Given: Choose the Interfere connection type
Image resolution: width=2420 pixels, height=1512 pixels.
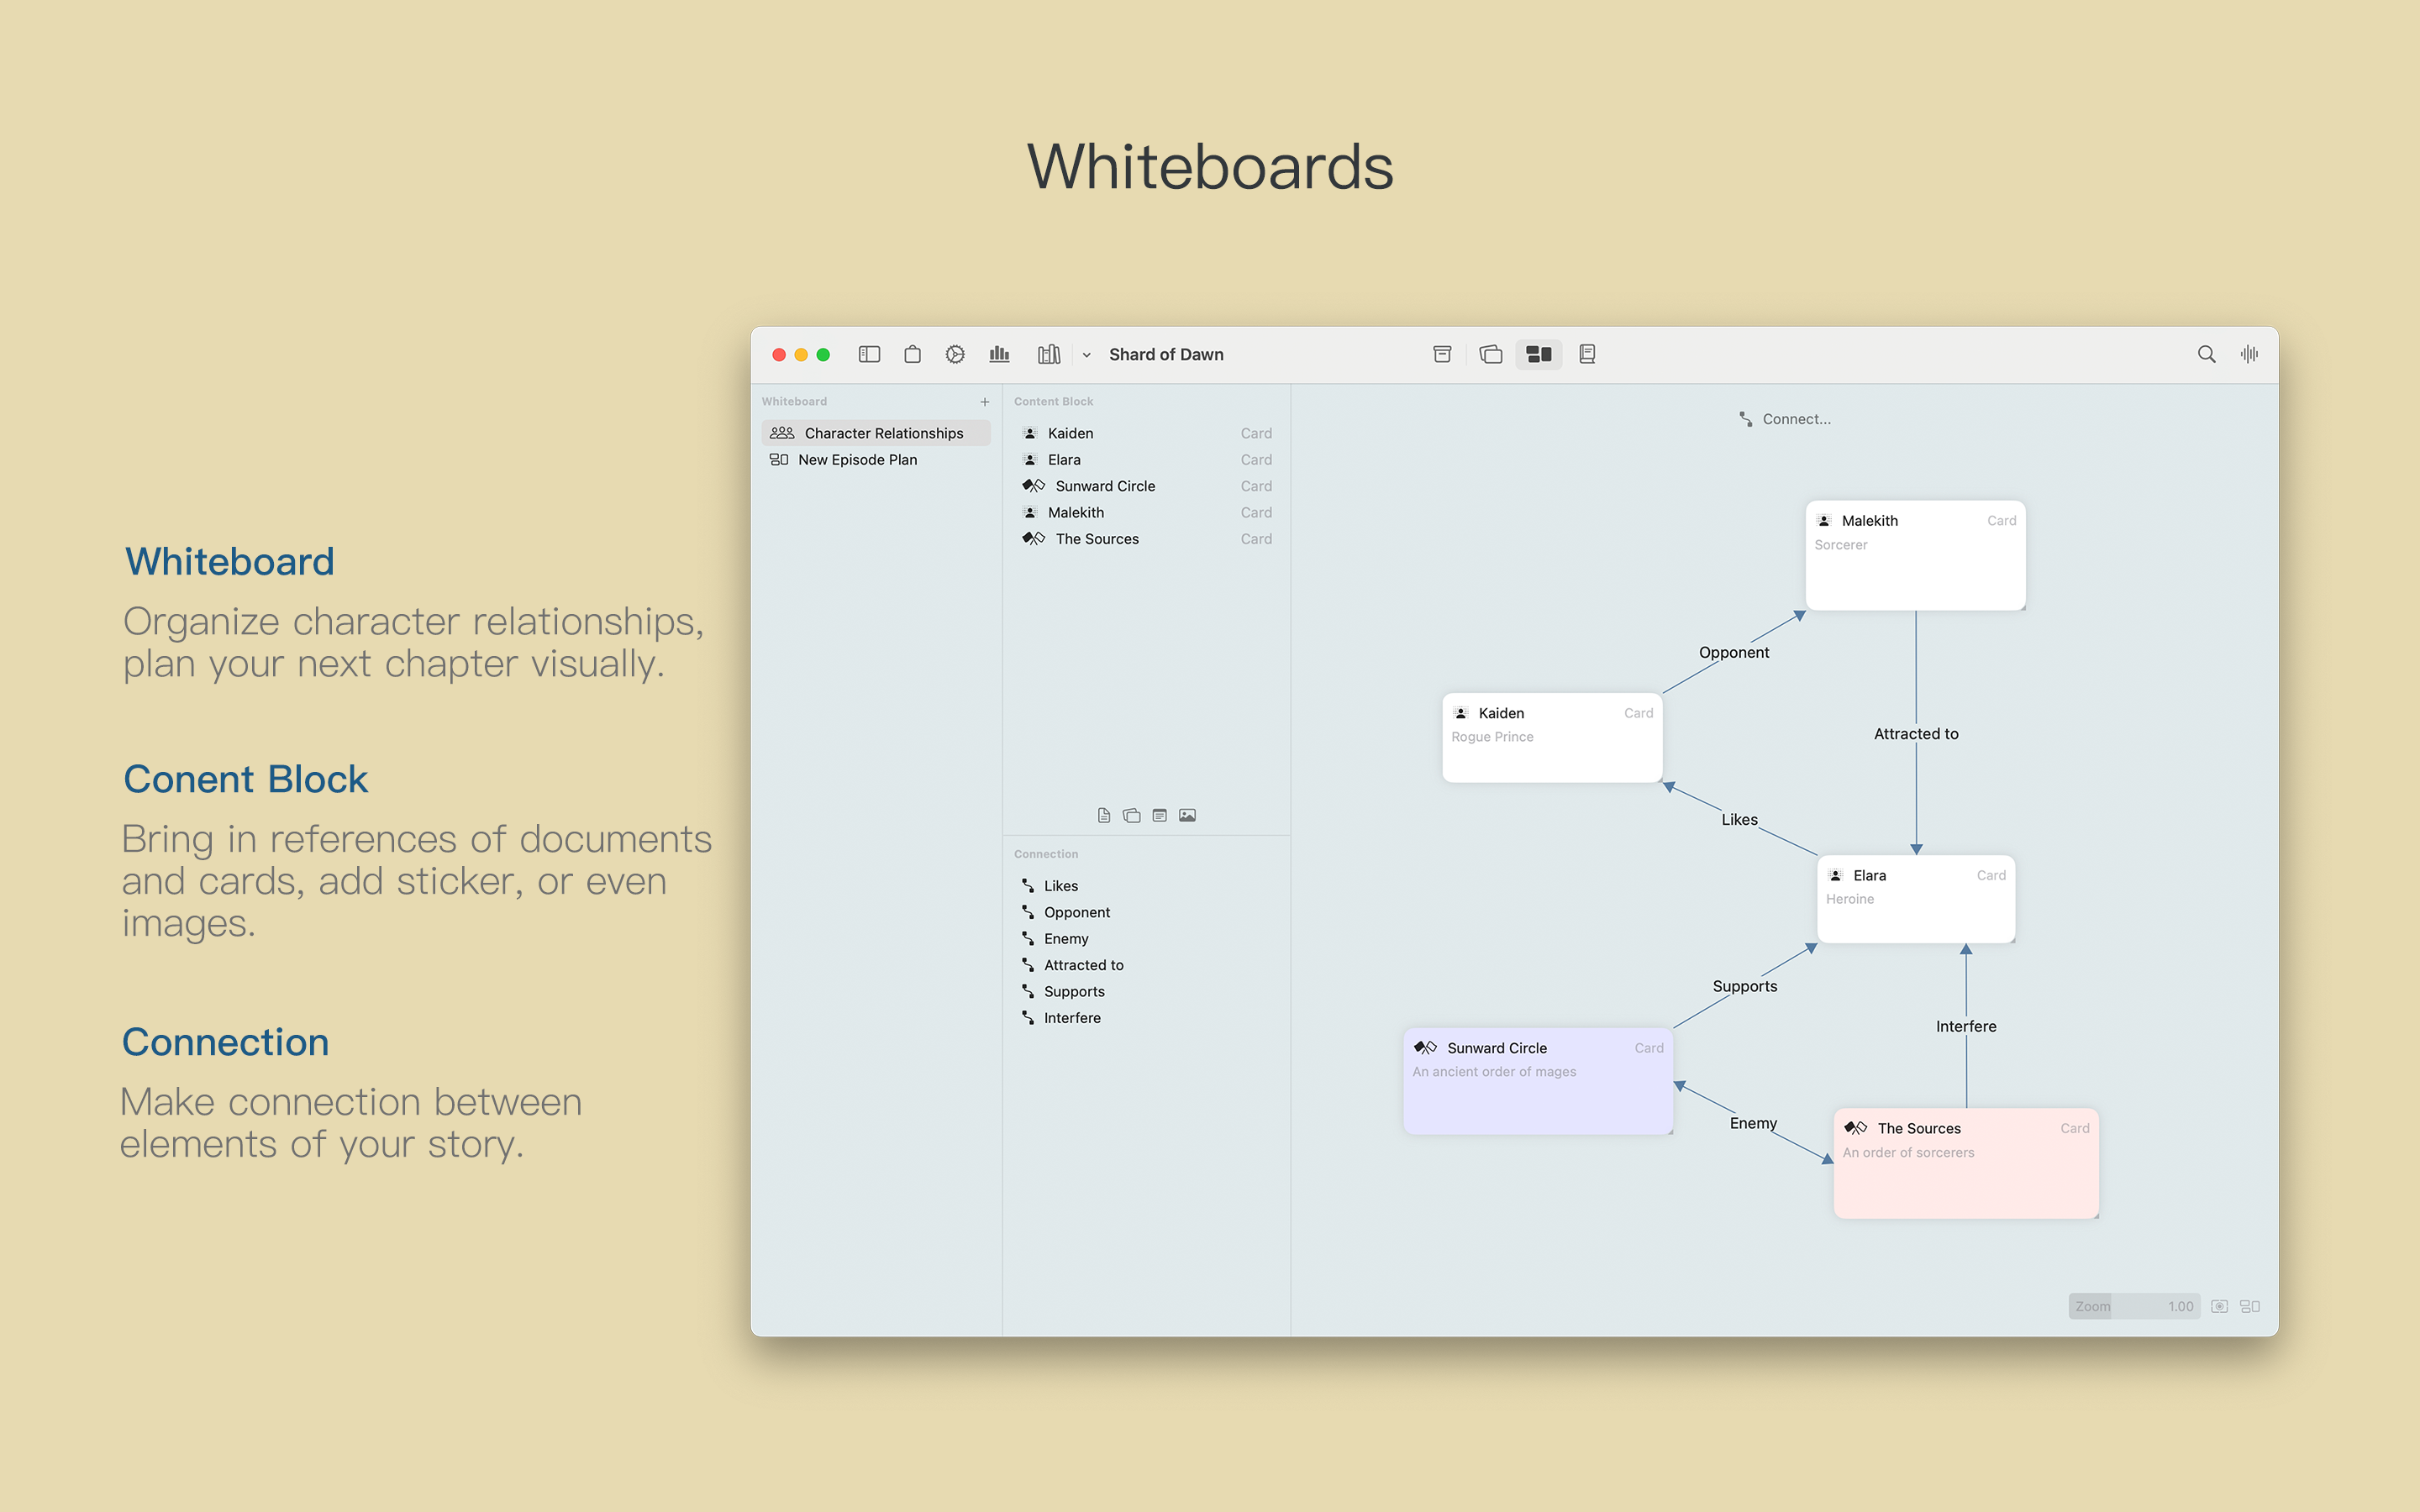Looking at the screenshot, I should click(1146, 1018).
